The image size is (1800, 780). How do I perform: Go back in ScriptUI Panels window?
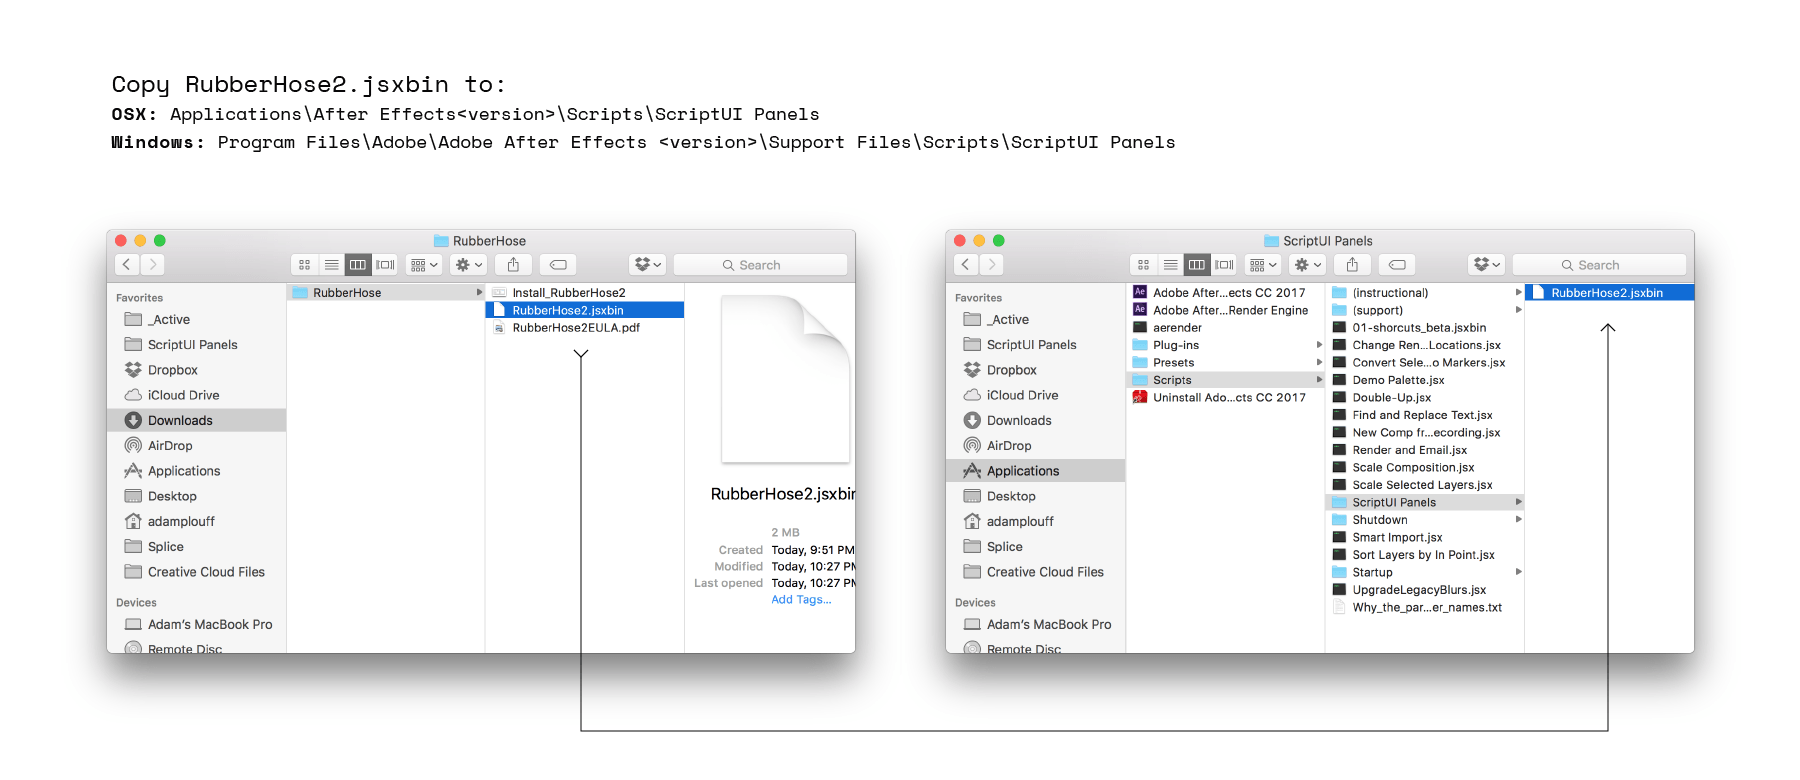pos(966,265)
